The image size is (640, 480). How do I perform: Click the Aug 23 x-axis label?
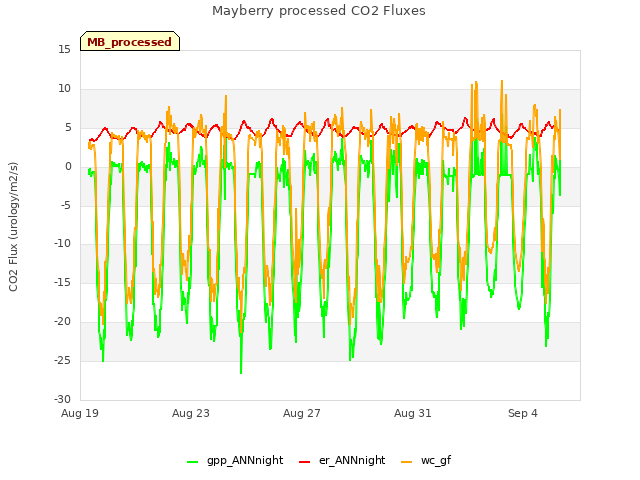click(191, 413)
